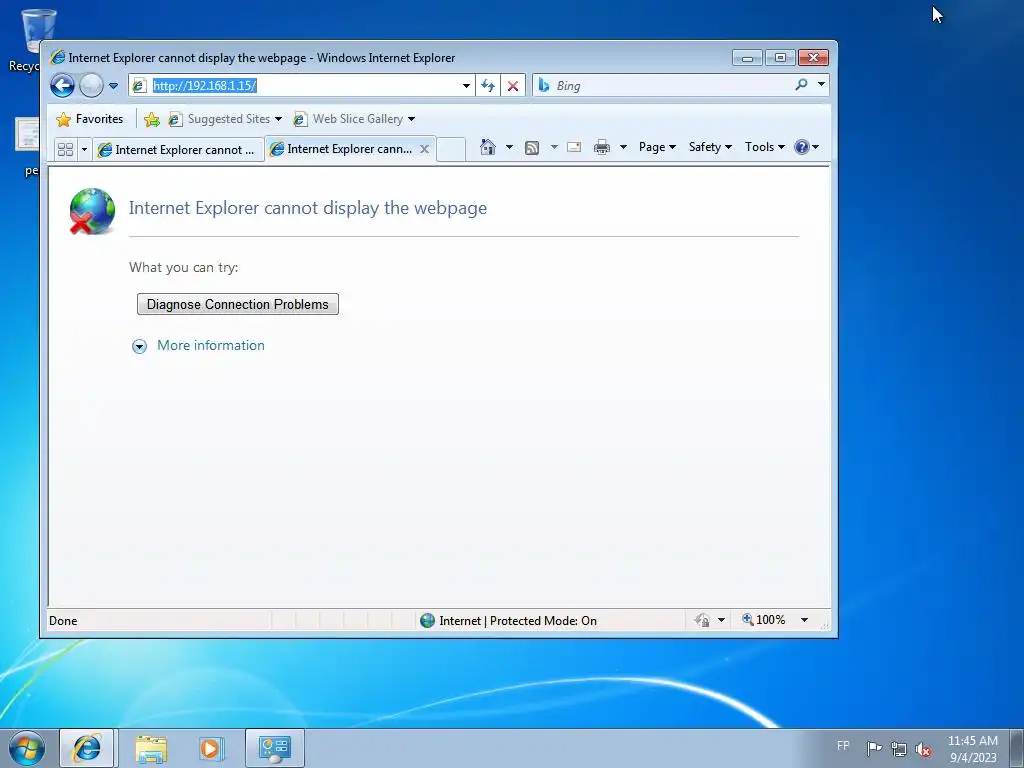1024x768 pixels.
Task: Open Quick Tabs view icon
Action: tap(65, 150)
